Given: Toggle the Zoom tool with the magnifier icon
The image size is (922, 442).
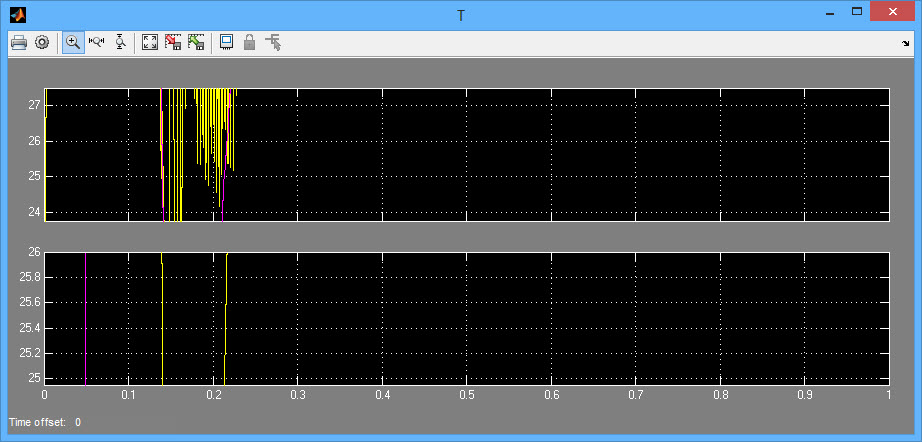Looking at the screenshot, I should tap(73, 42).
